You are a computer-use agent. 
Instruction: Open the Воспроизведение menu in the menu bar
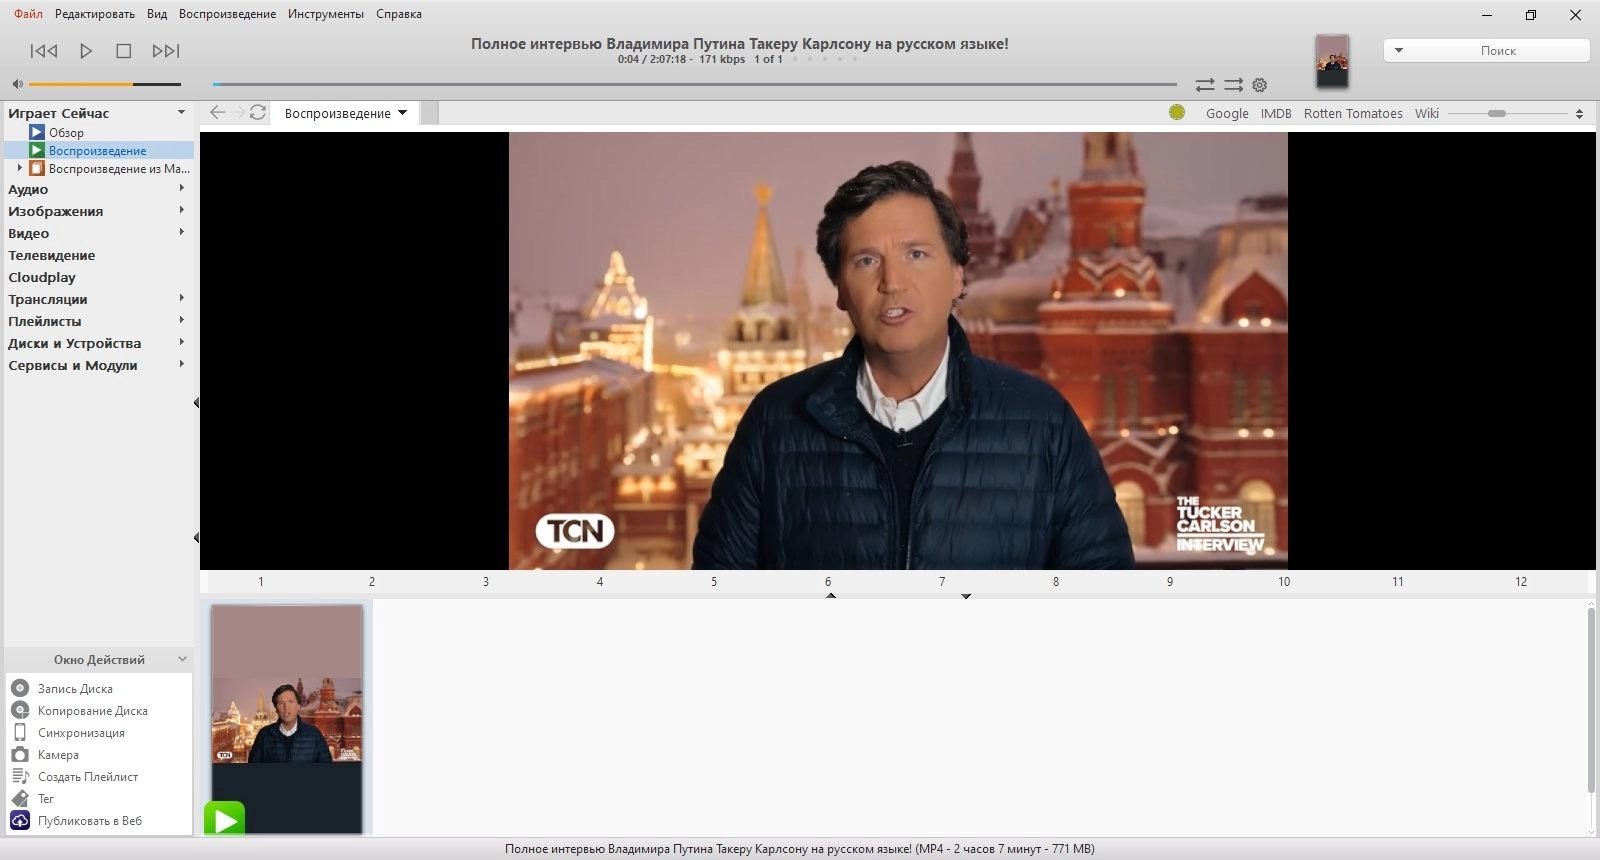227,14
